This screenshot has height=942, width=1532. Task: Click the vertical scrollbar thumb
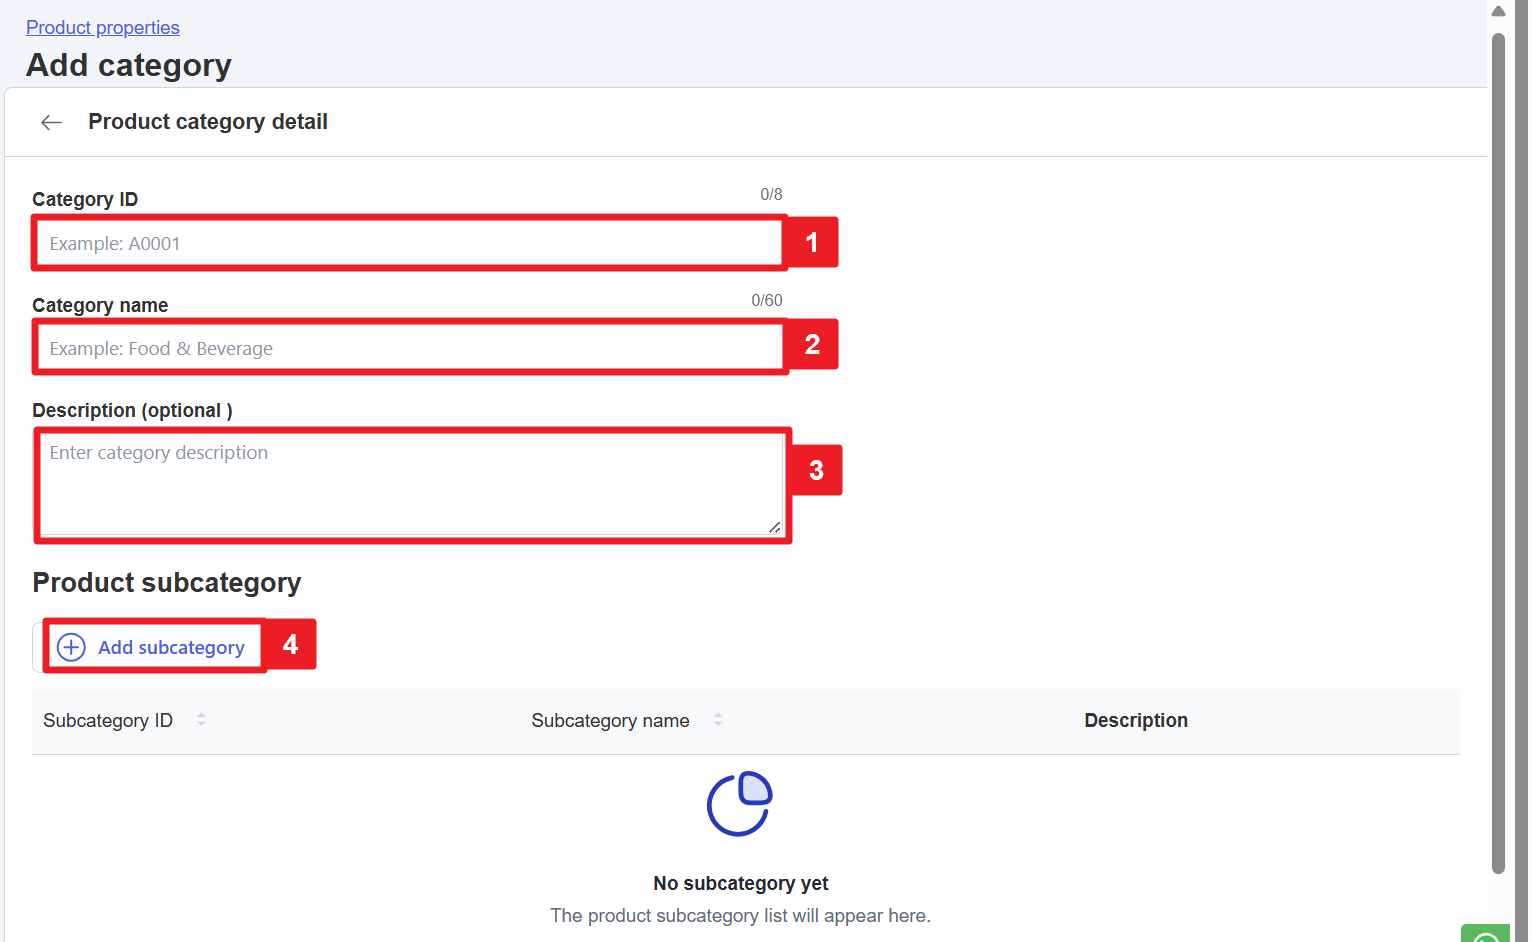pos(1498,450)
